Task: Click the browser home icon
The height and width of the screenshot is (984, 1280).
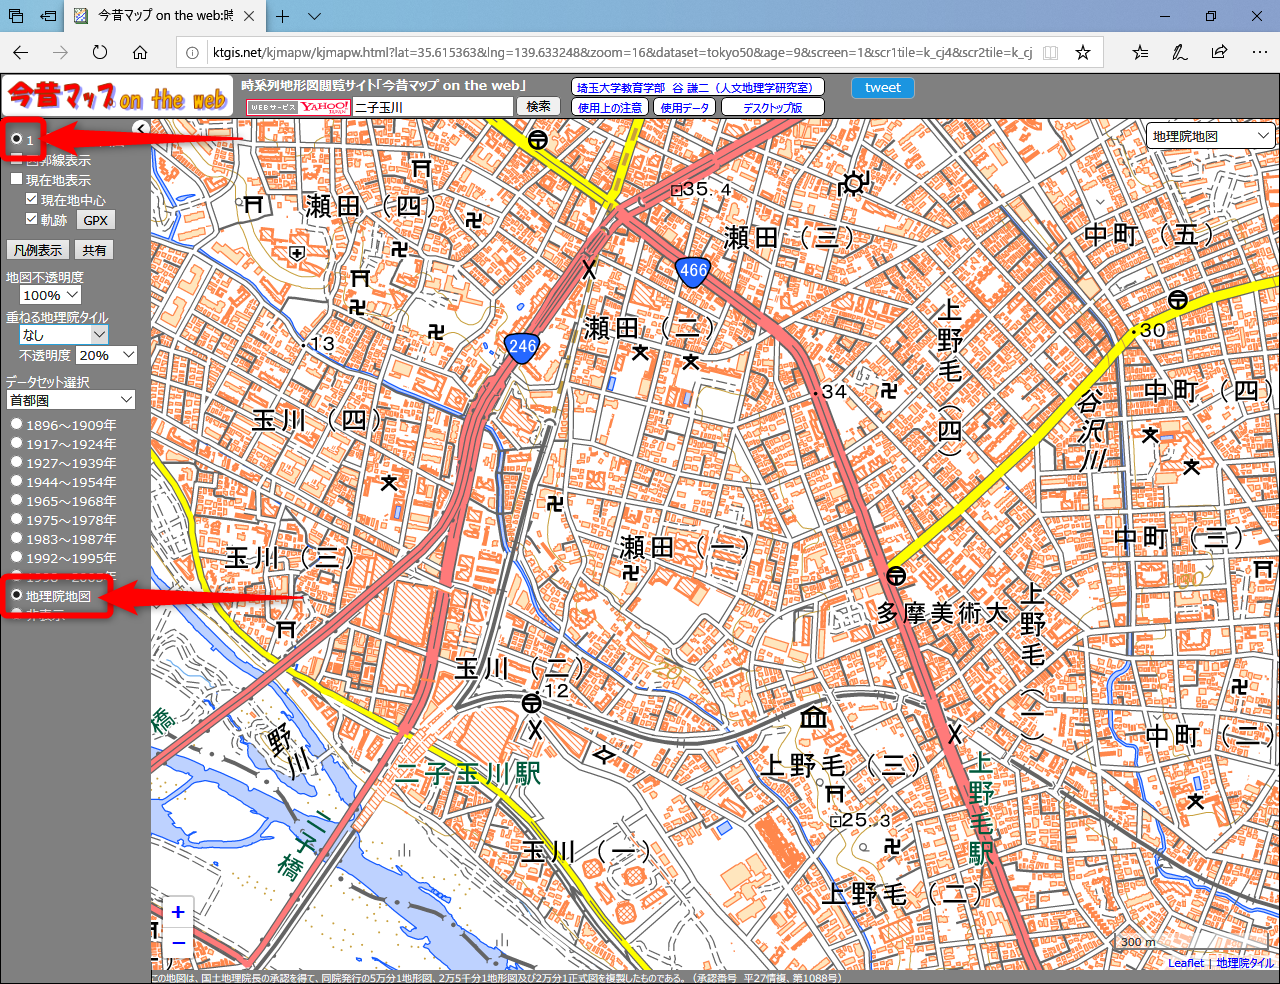Action: pyautogui.click(x=140, y=53)
